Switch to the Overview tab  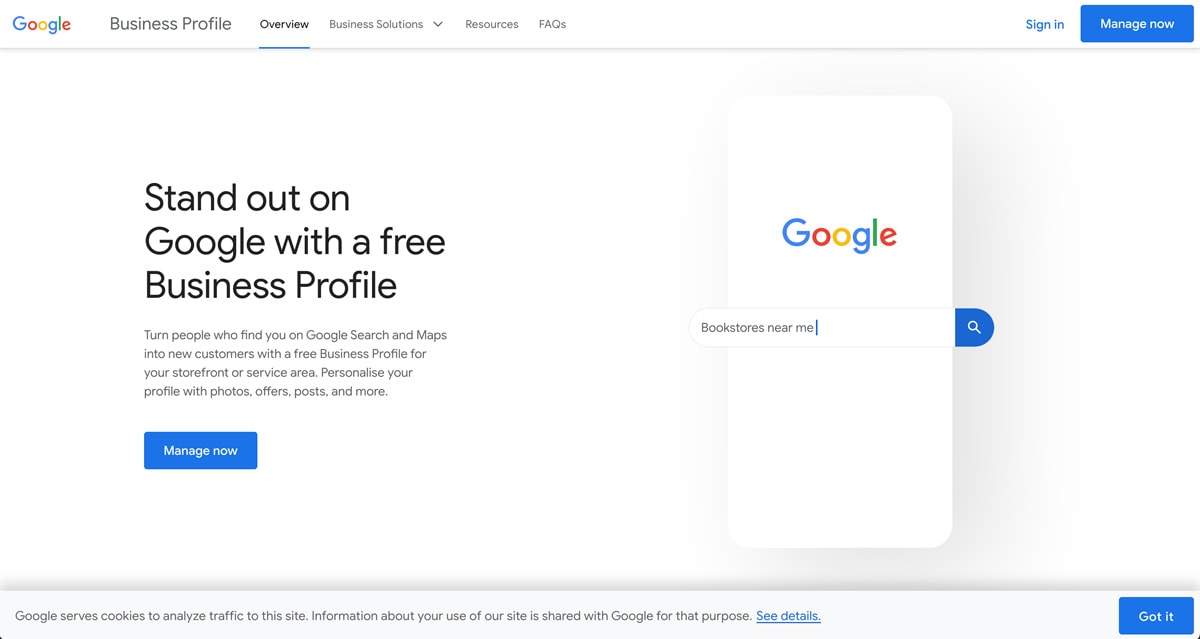click(x=284, y=24)
